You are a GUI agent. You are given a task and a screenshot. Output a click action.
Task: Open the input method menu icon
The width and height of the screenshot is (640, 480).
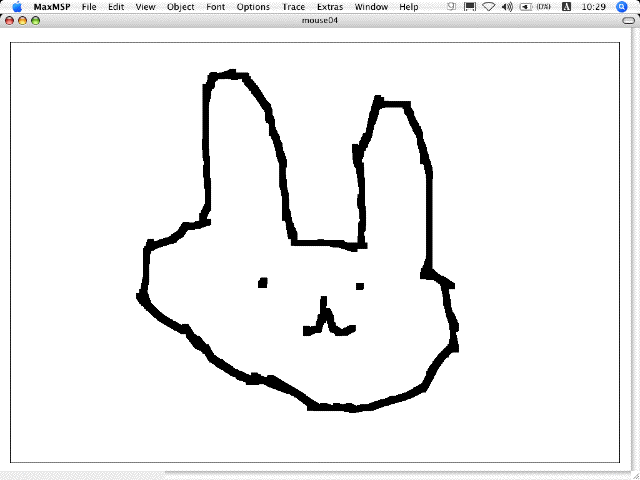click(x=567, y=7)
